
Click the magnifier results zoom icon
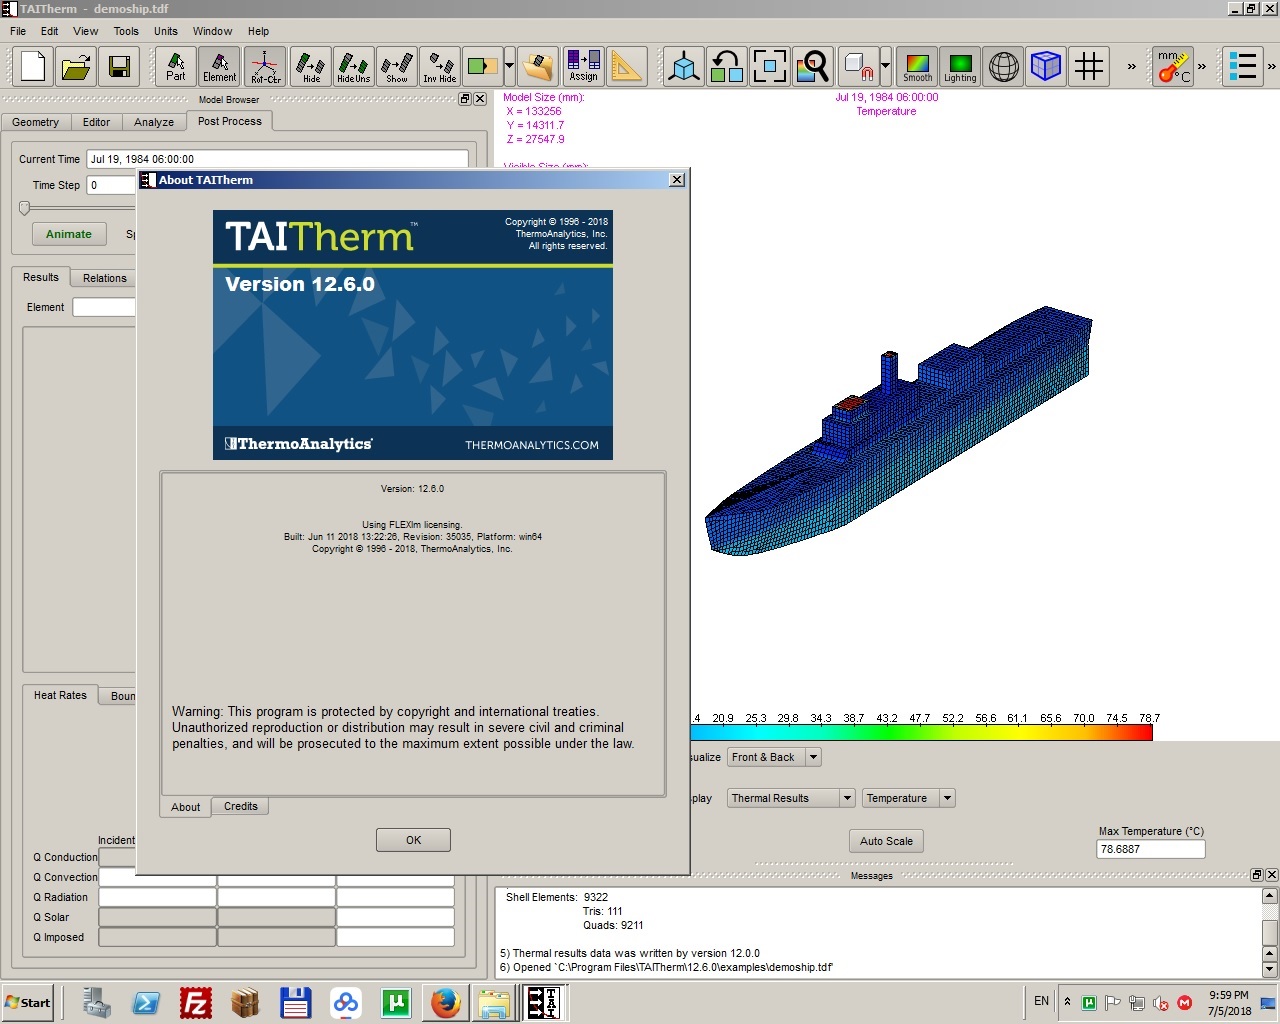(x=813, y=67)
